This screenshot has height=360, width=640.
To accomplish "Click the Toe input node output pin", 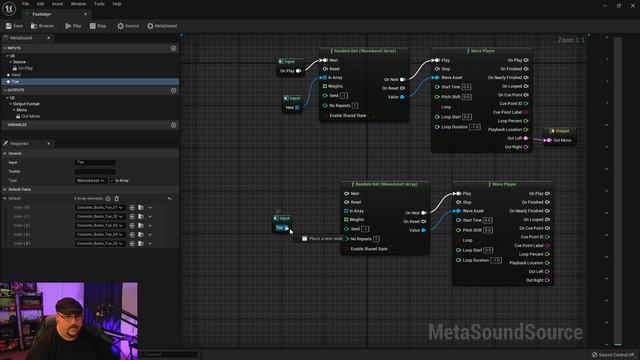I will coord(287,228).
